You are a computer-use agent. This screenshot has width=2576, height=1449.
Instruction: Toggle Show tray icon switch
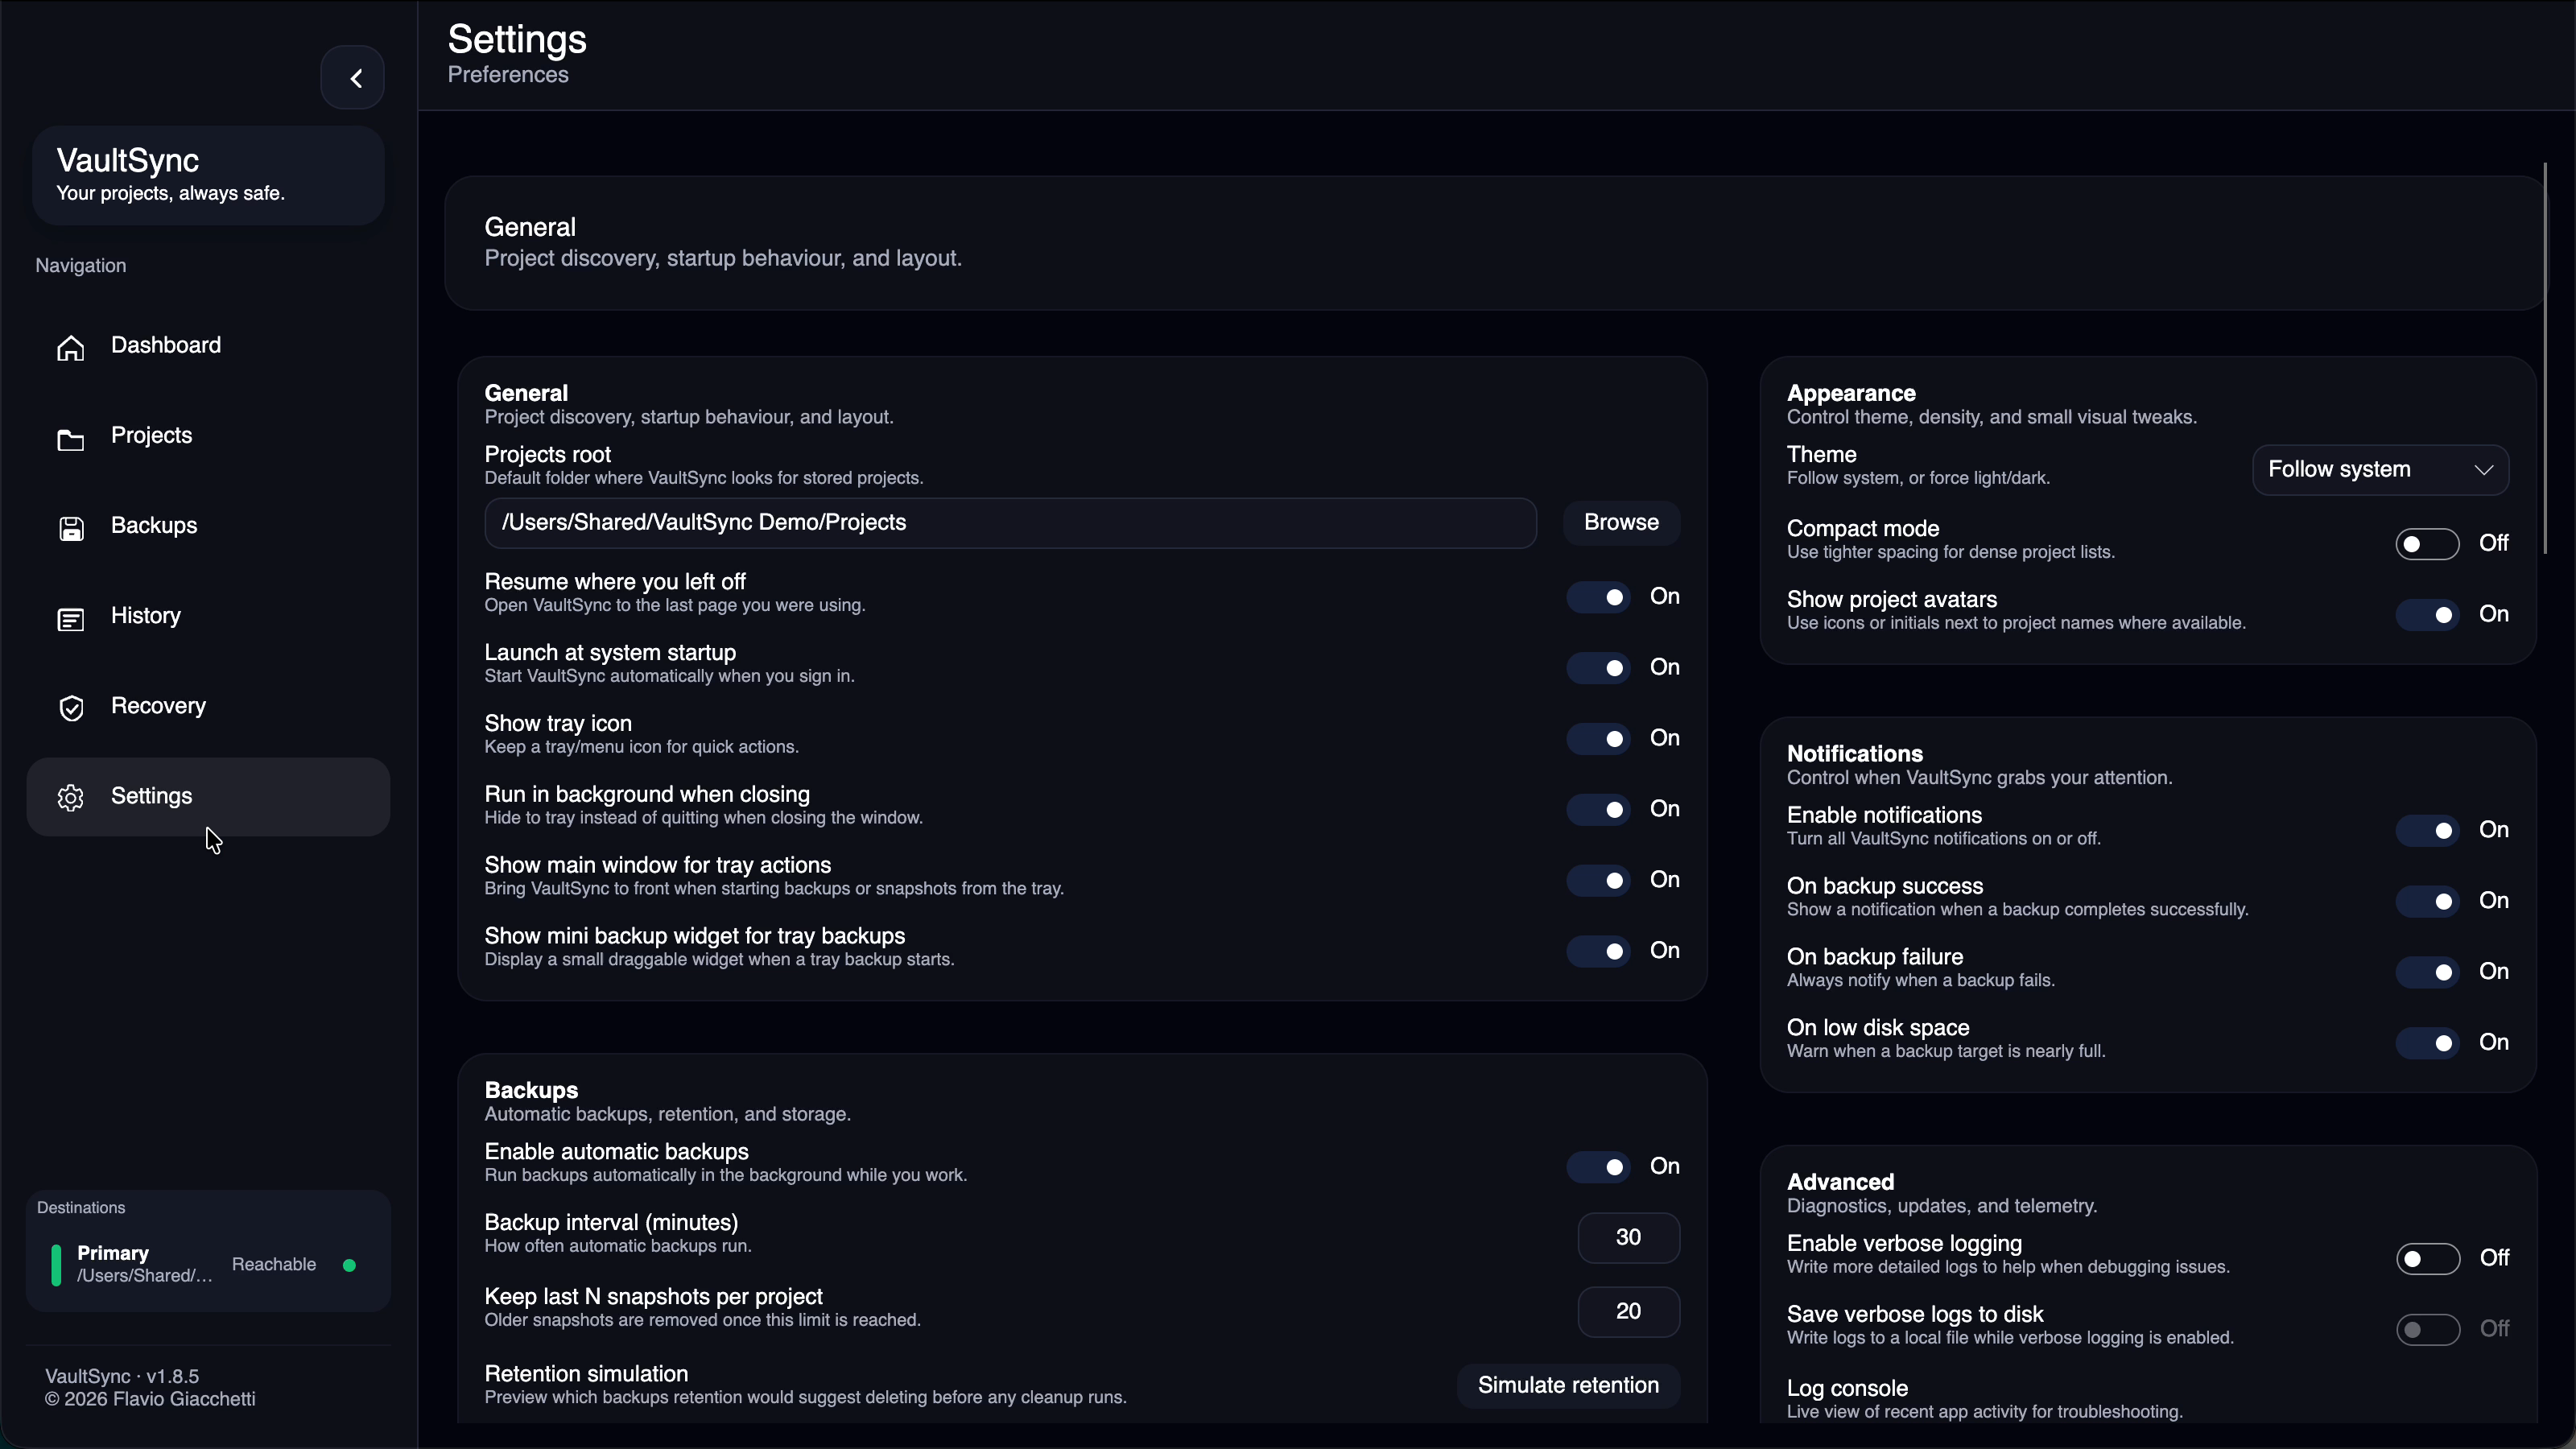point(1598,739)
